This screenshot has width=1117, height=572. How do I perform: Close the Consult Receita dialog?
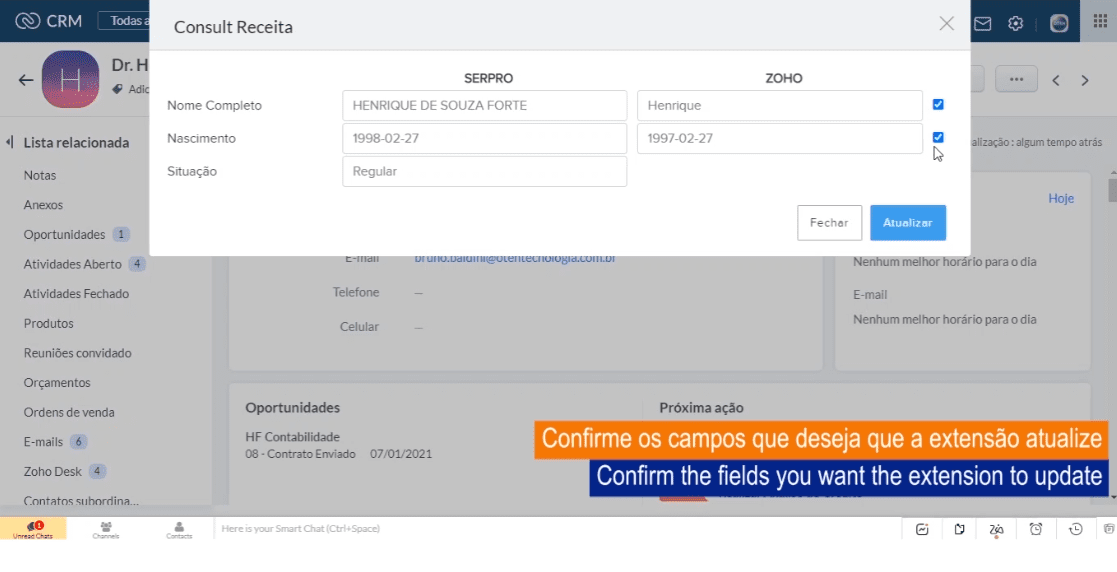(x=946, y=24)
